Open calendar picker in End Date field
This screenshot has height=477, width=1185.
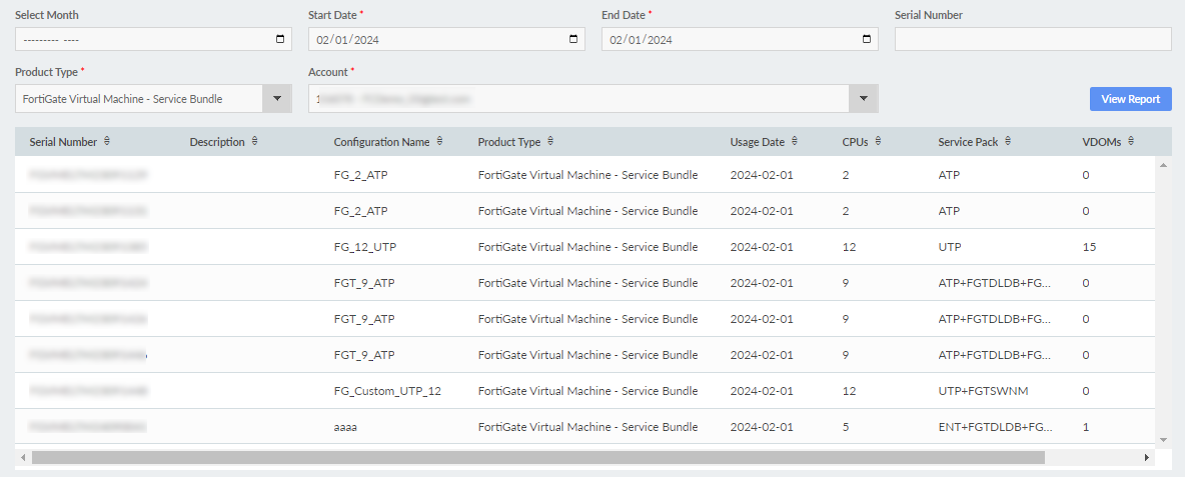pyautogui.click(x=867, y=39)
